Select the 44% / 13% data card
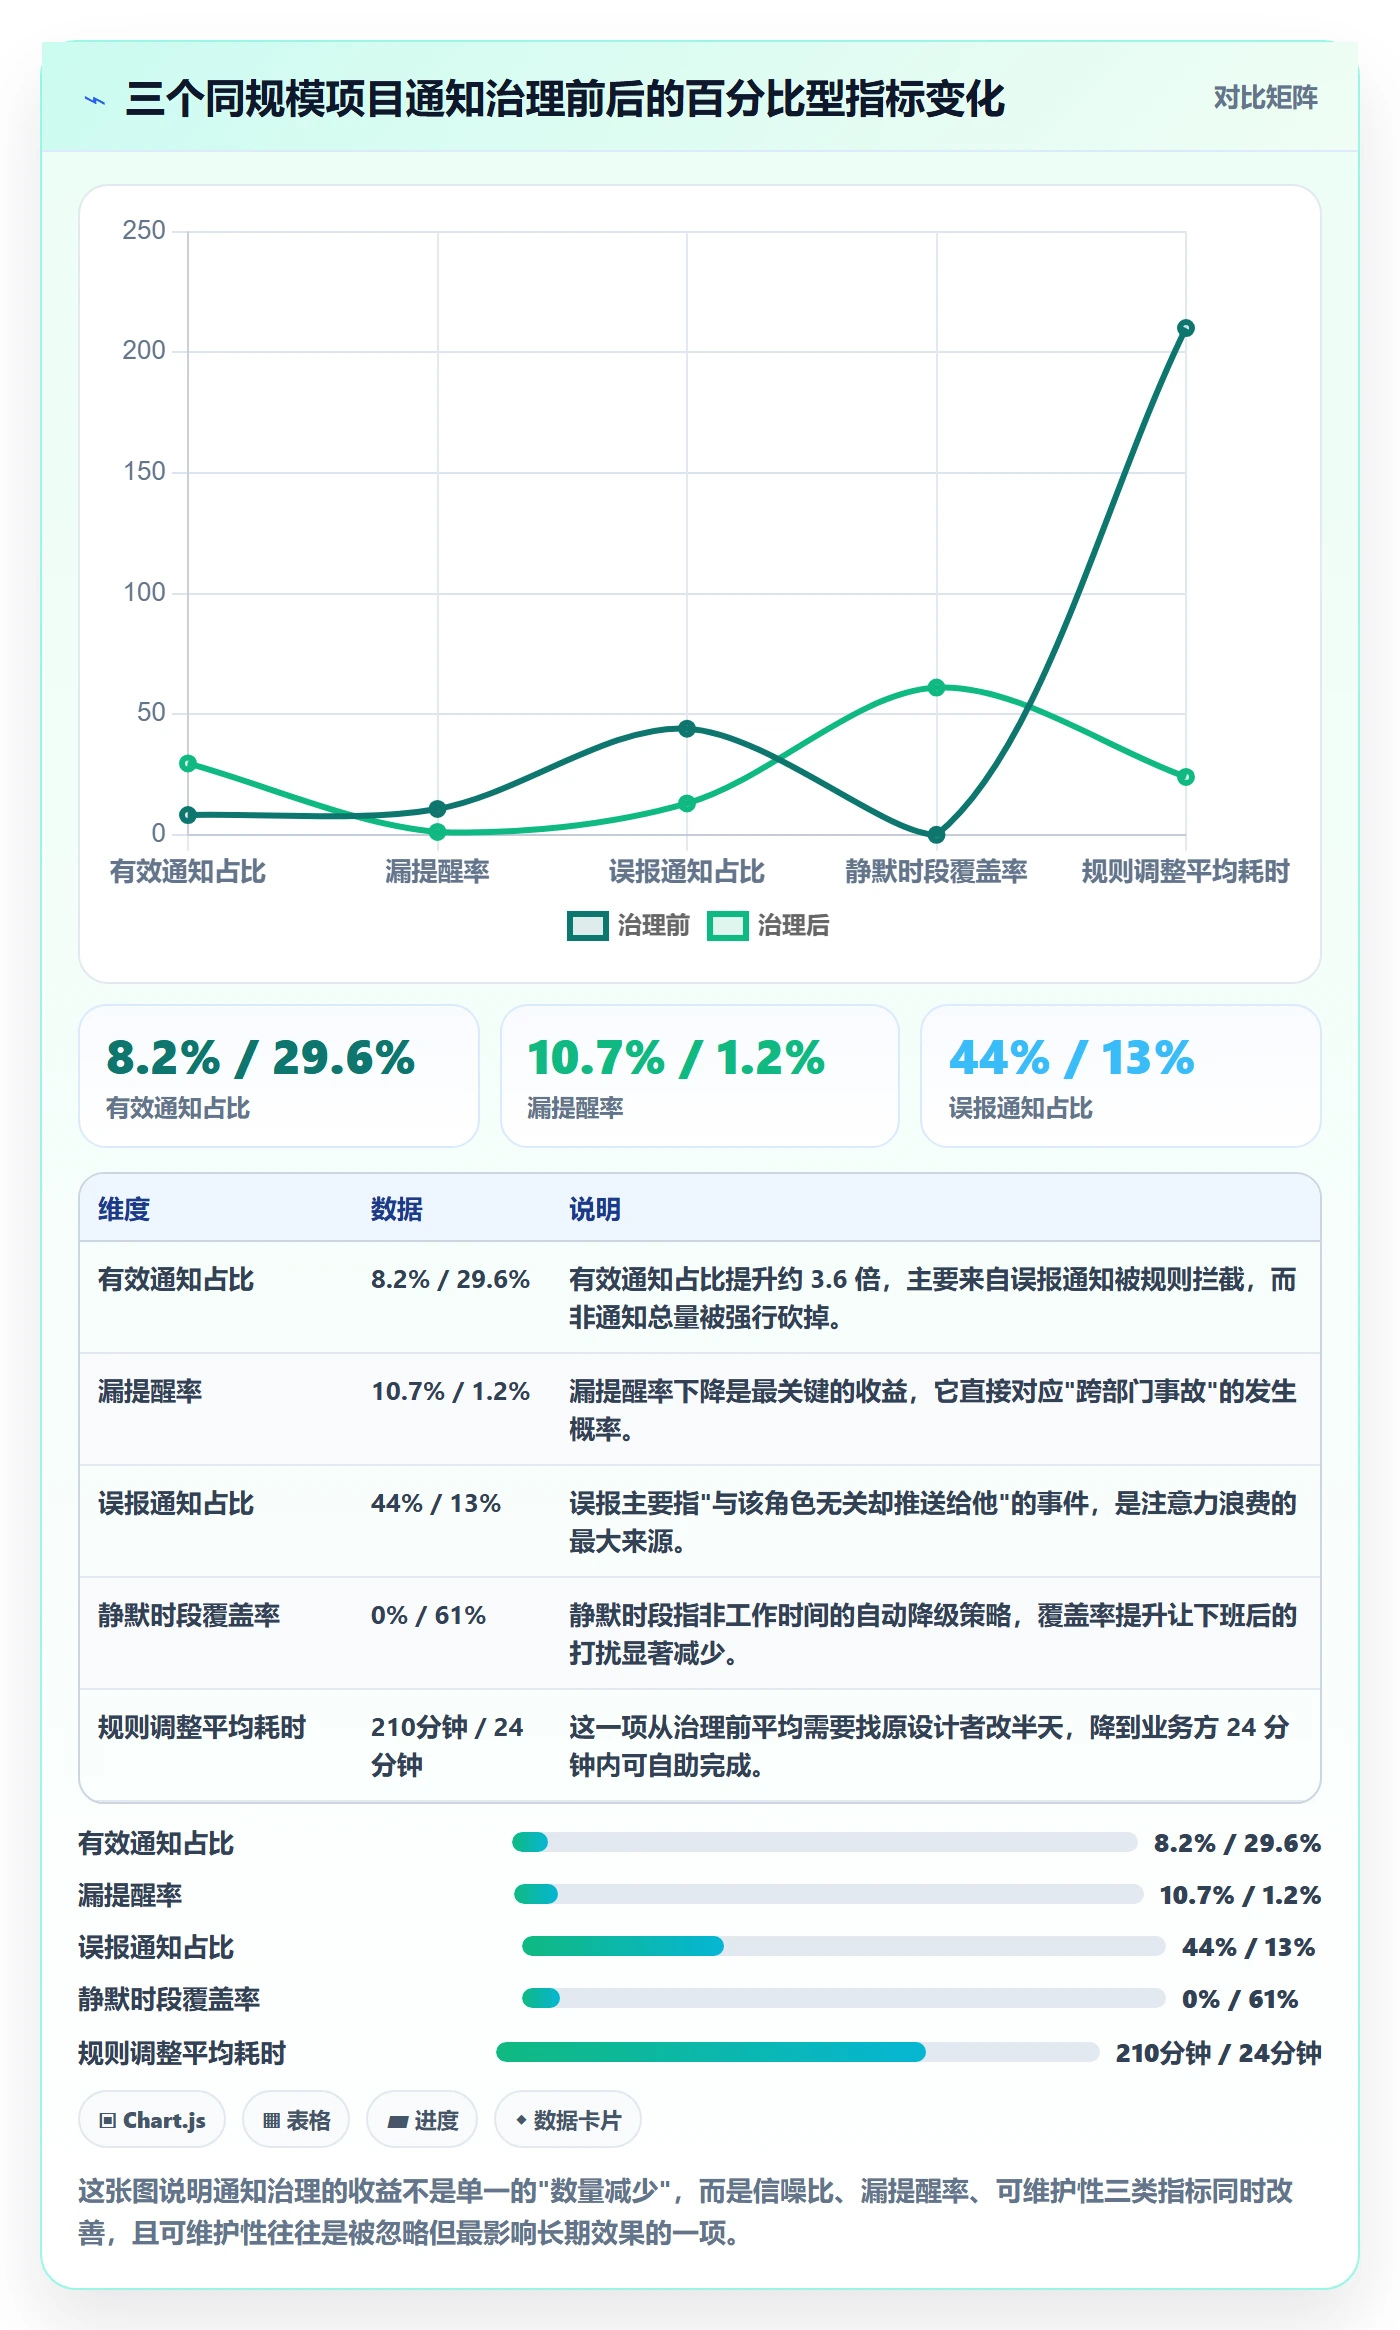1400x2330 pixels. click(1121, 1076)
